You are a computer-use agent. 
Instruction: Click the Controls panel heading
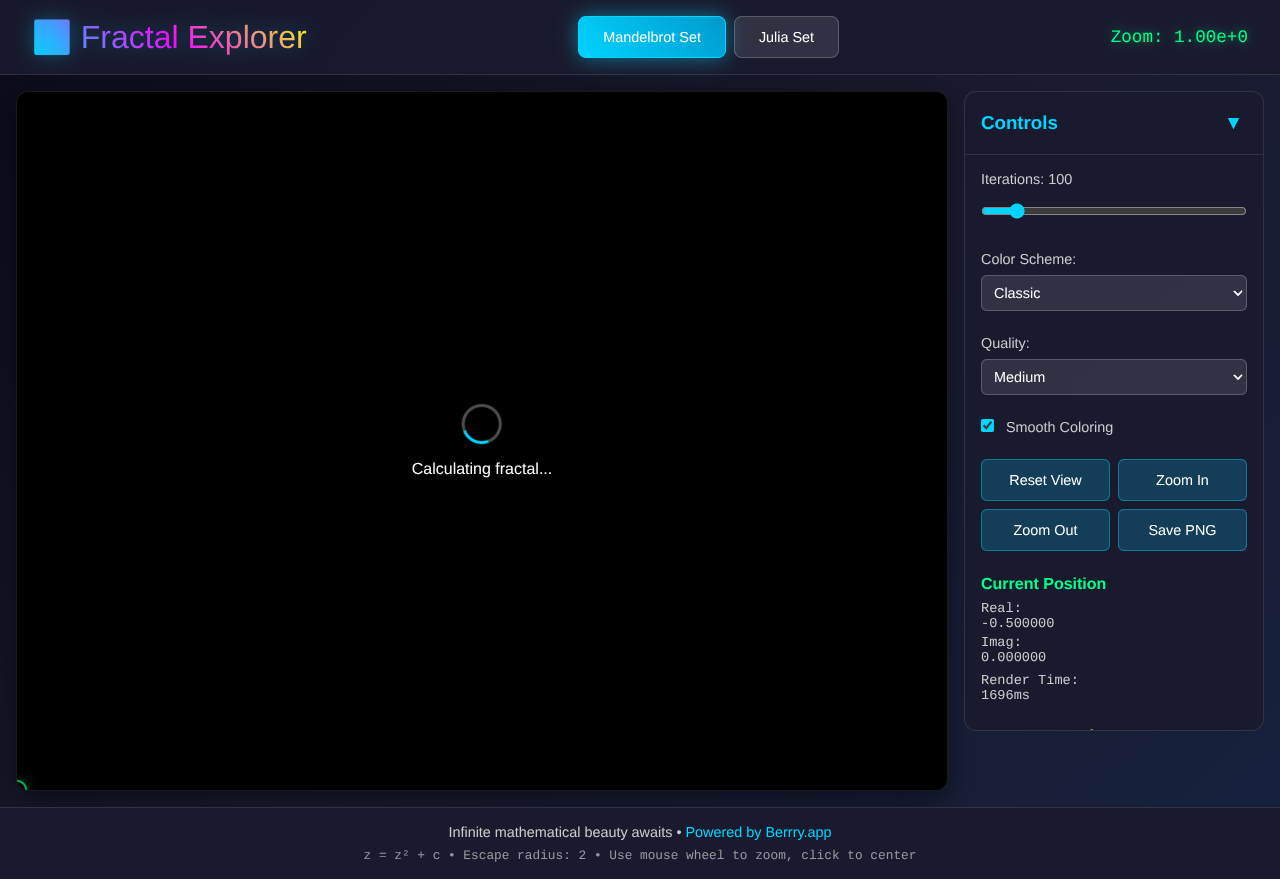1019,123
